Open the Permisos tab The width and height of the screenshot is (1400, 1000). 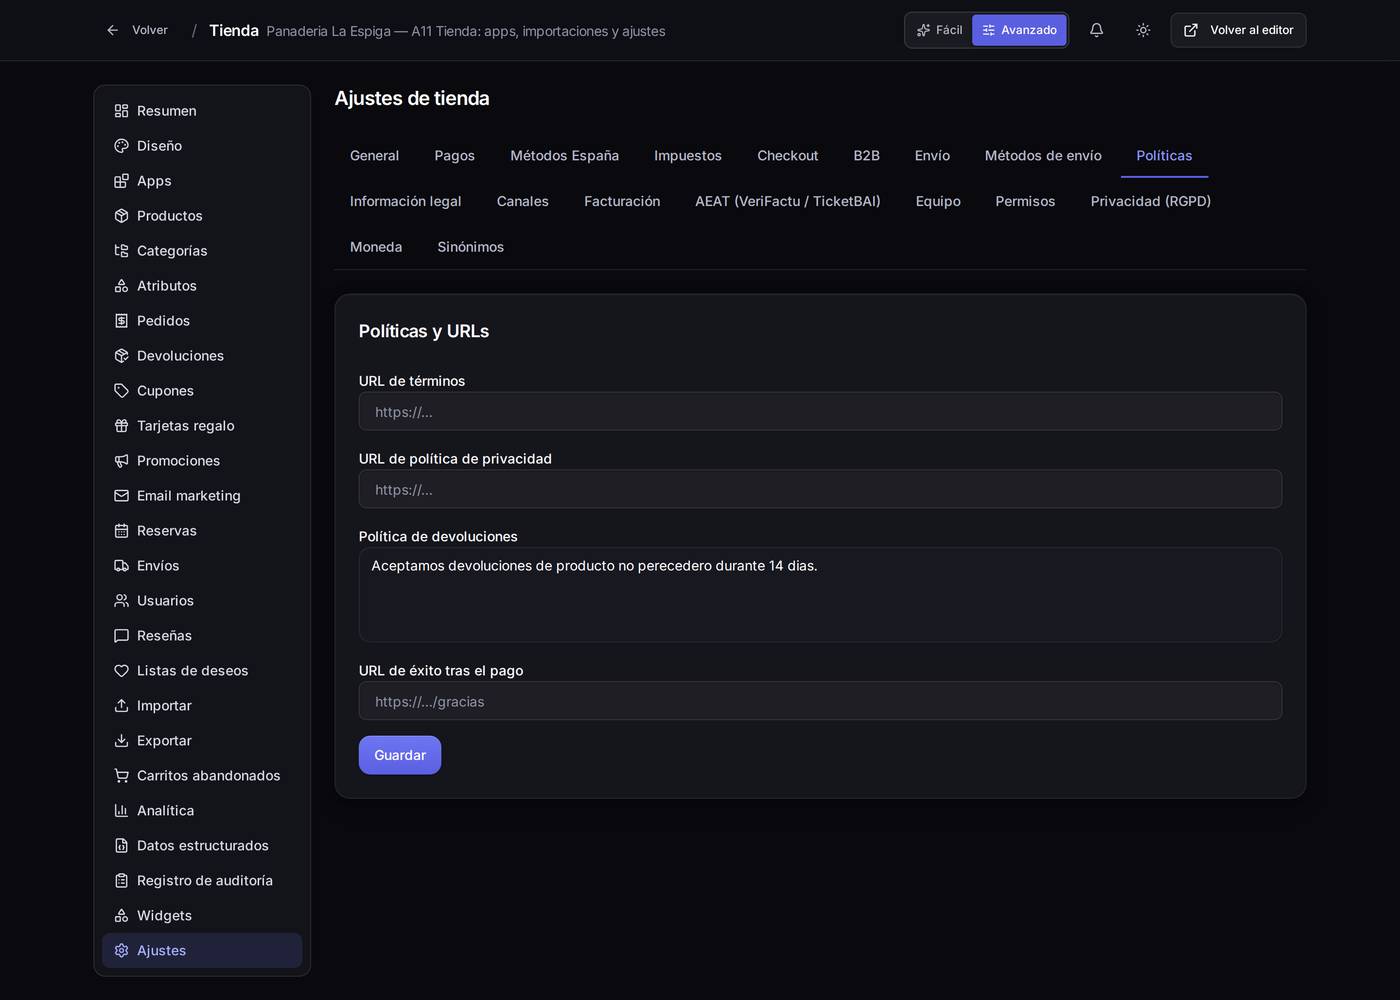point(1025,202)
